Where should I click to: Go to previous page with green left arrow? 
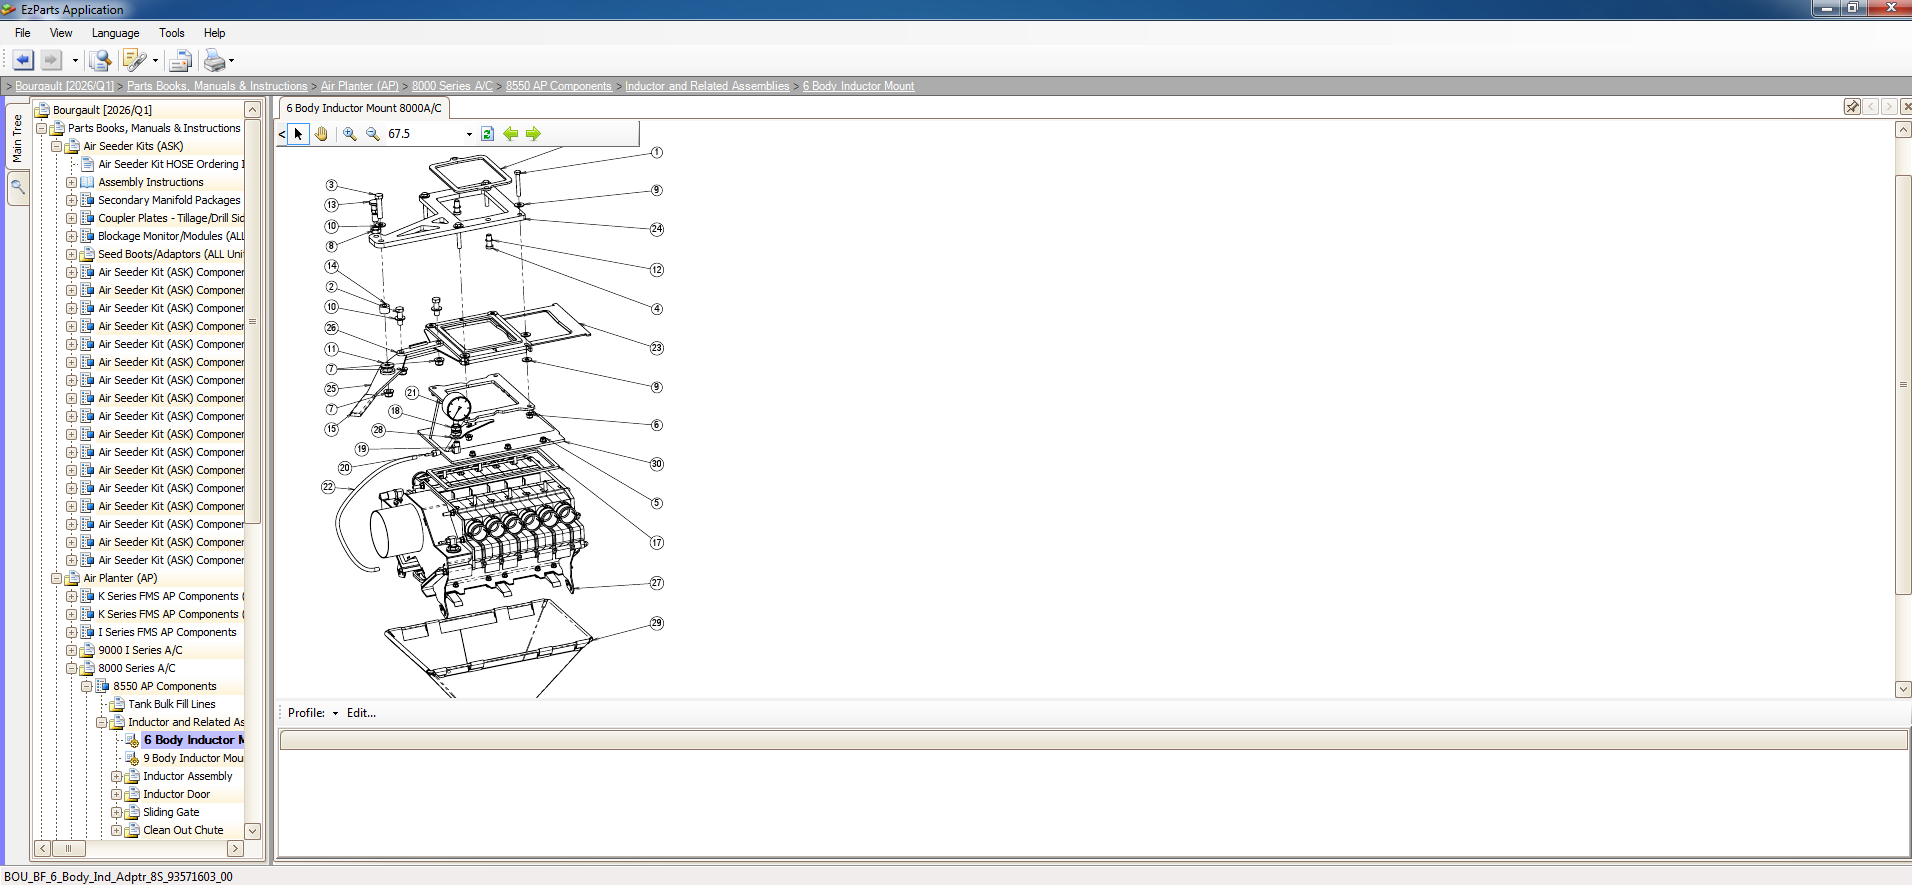pyautogui.click(x=511, y=134)
